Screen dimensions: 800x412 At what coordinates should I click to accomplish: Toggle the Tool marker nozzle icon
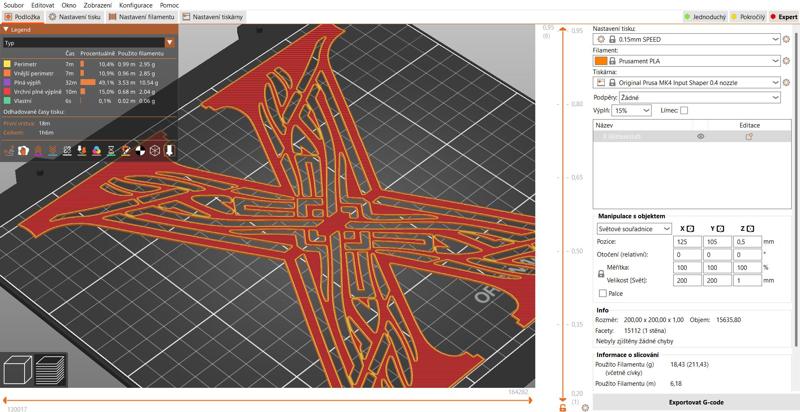pos(169,151)
